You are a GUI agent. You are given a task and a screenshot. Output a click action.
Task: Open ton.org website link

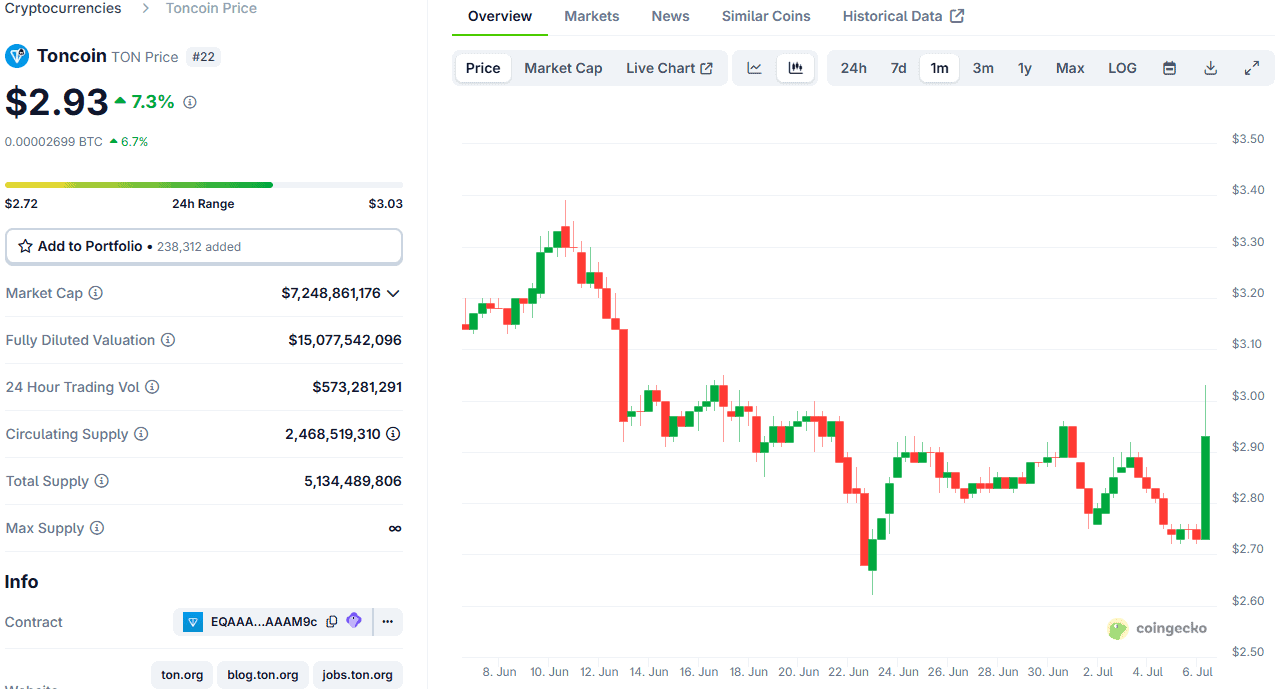182,675
